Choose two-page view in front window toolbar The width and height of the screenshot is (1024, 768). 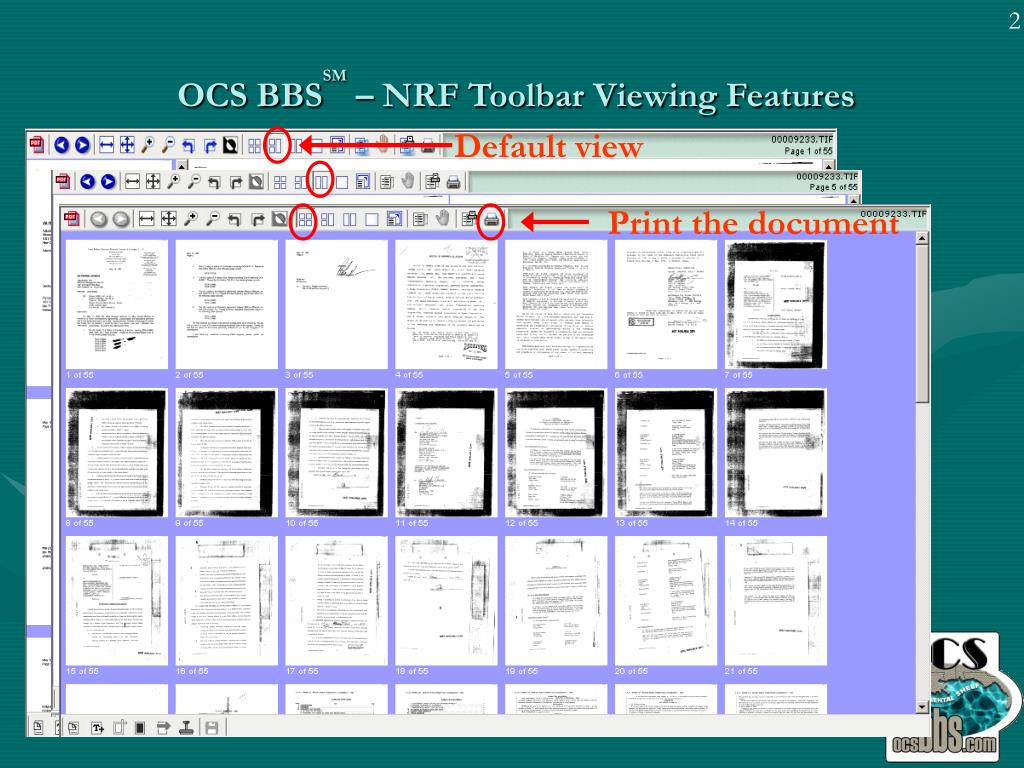click(349, 219)
